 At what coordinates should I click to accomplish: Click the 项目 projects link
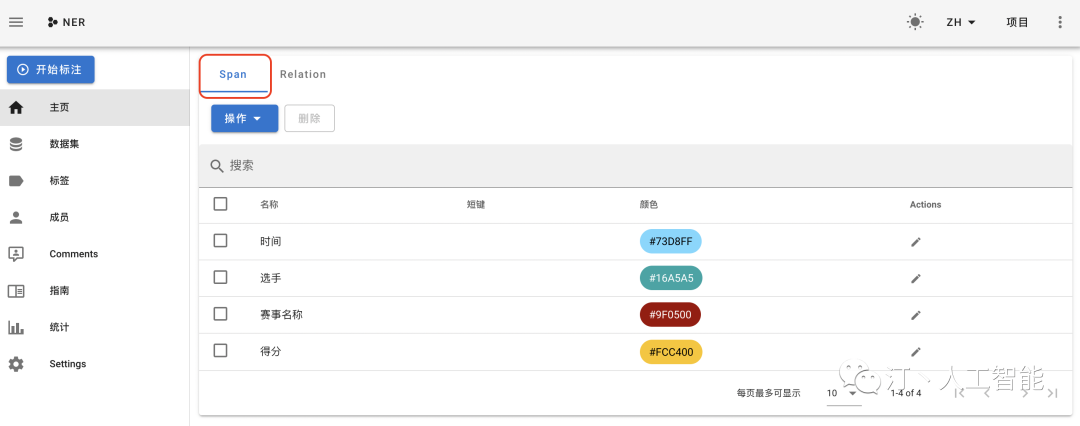click(x=1017, y=22)
